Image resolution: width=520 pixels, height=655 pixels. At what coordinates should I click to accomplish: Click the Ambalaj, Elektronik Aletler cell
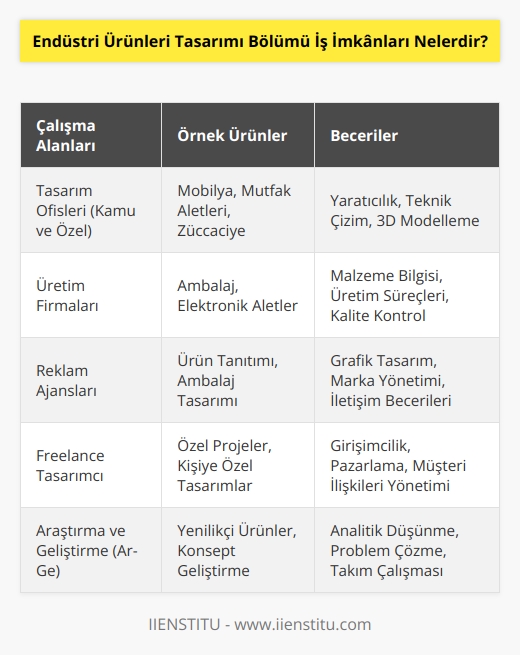click(x=238, y=295)
